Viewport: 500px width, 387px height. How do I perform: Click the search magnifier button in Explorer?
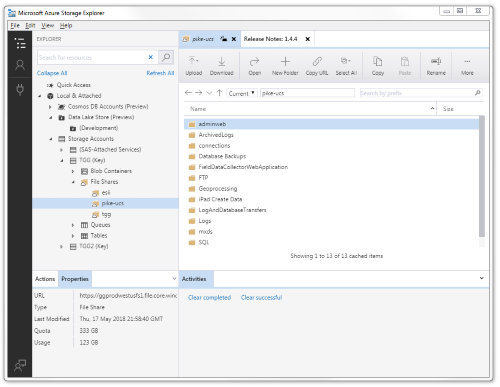click(166, 57)
